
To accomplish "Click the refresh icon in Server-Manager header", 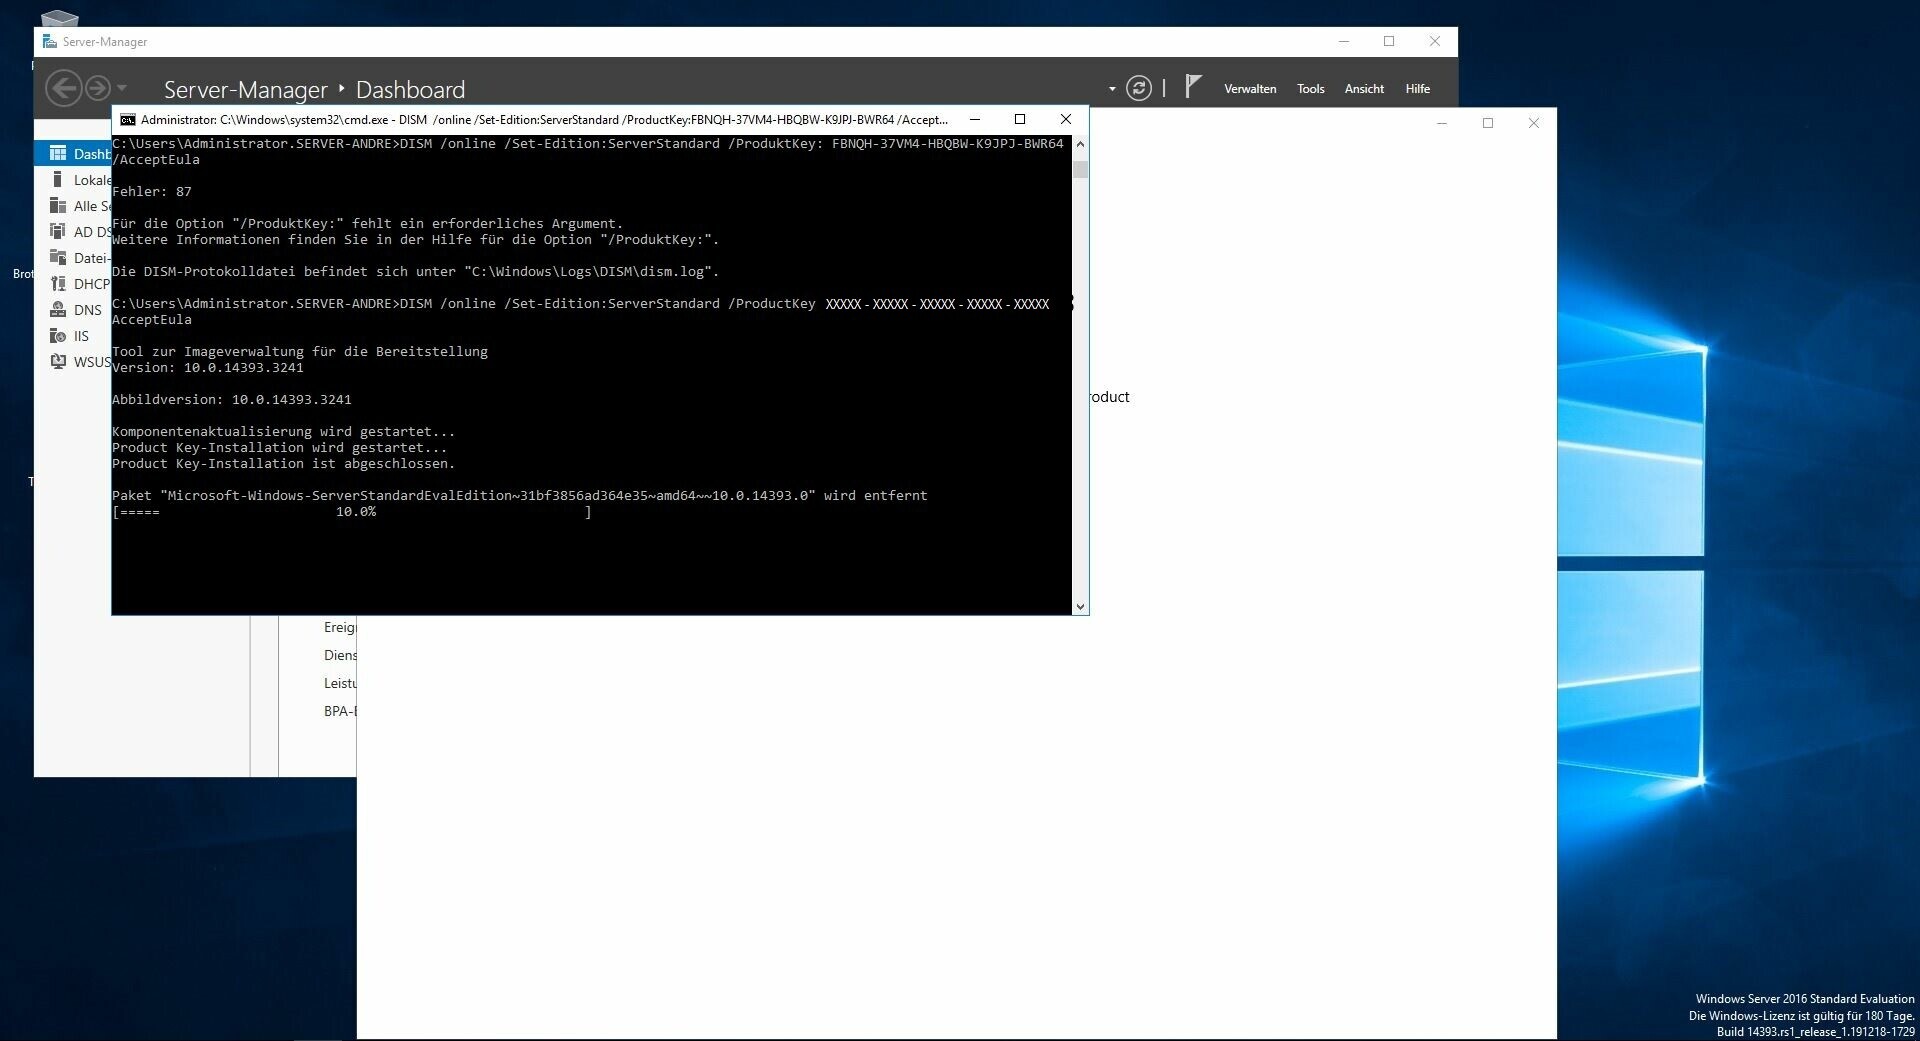I will [1139, 88].
